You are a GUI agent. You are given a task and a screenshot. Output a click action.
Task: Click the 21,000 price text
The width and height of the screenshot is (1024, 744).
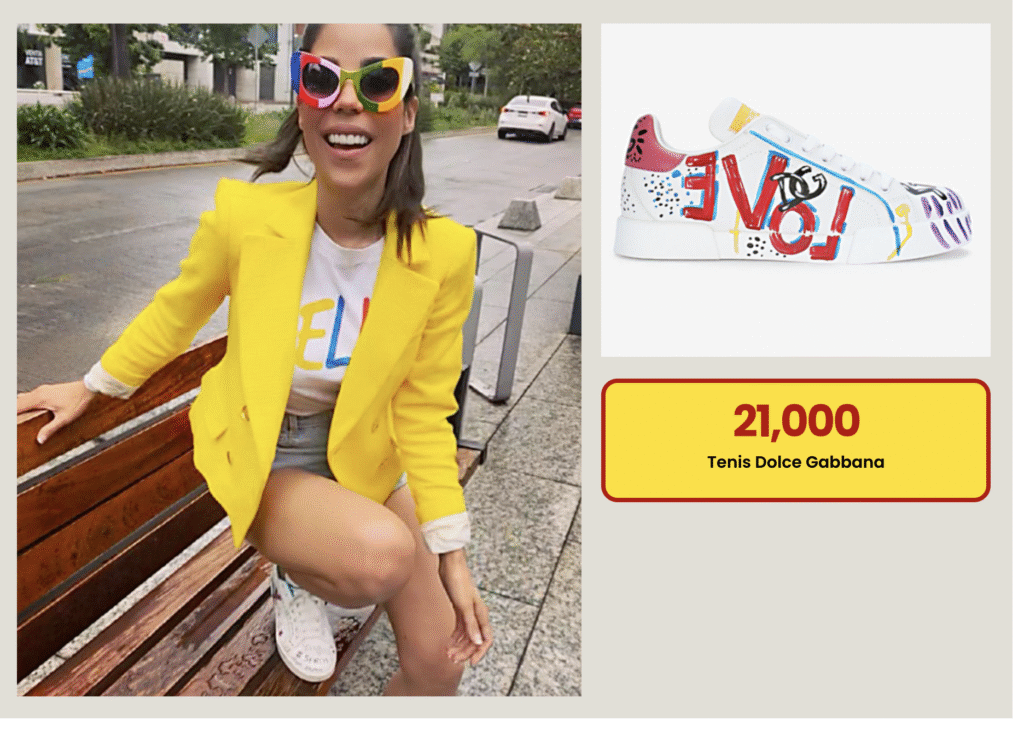point(795,421)
